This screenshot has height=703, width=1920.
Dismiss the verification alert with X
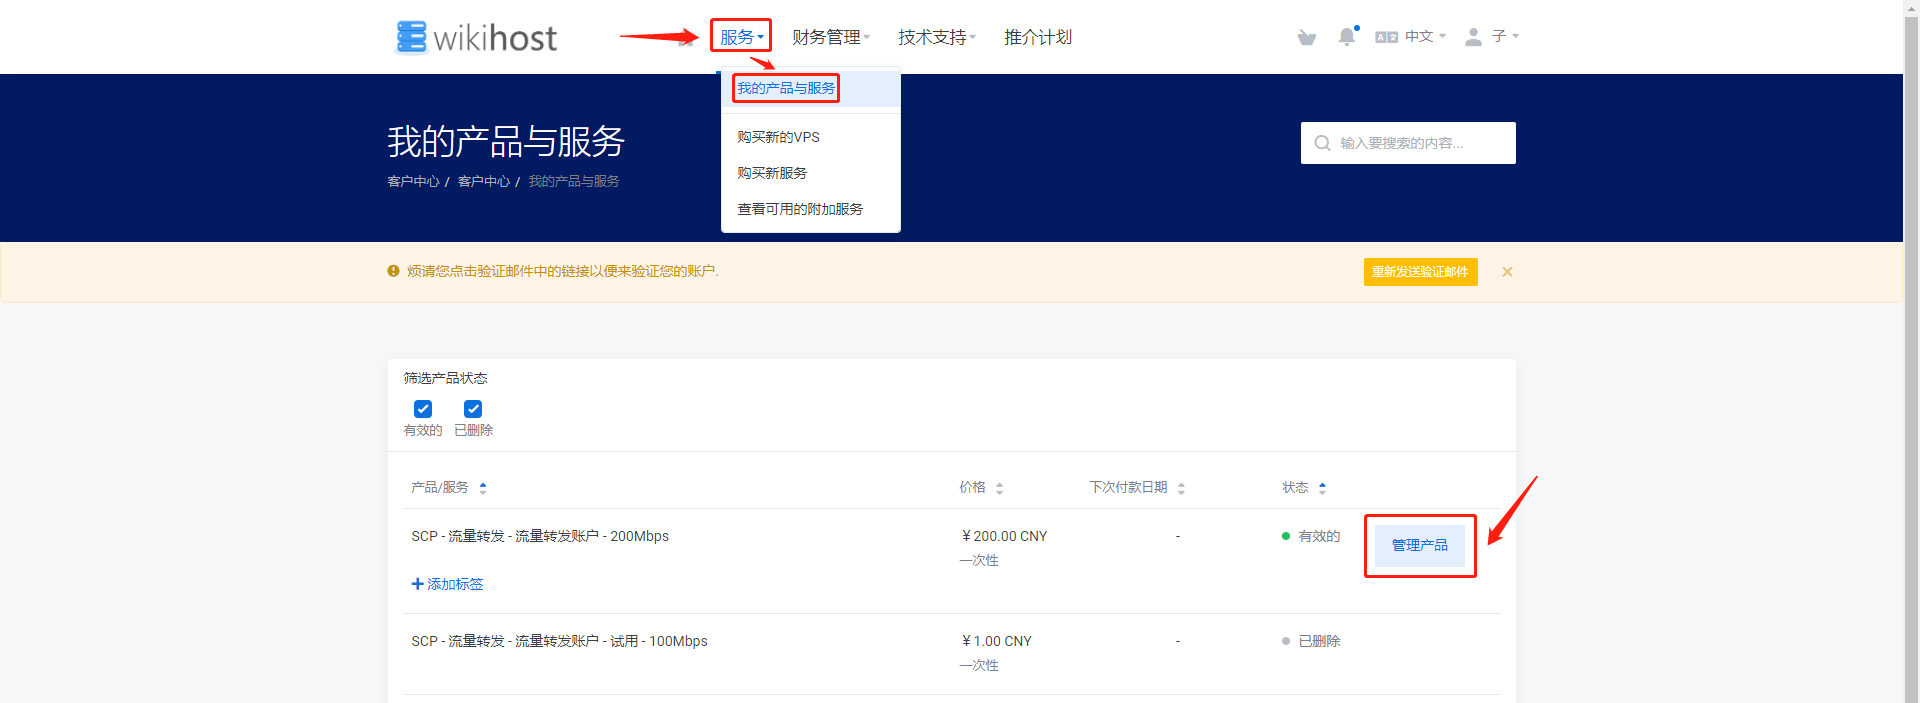click(x=1507, y=272)
